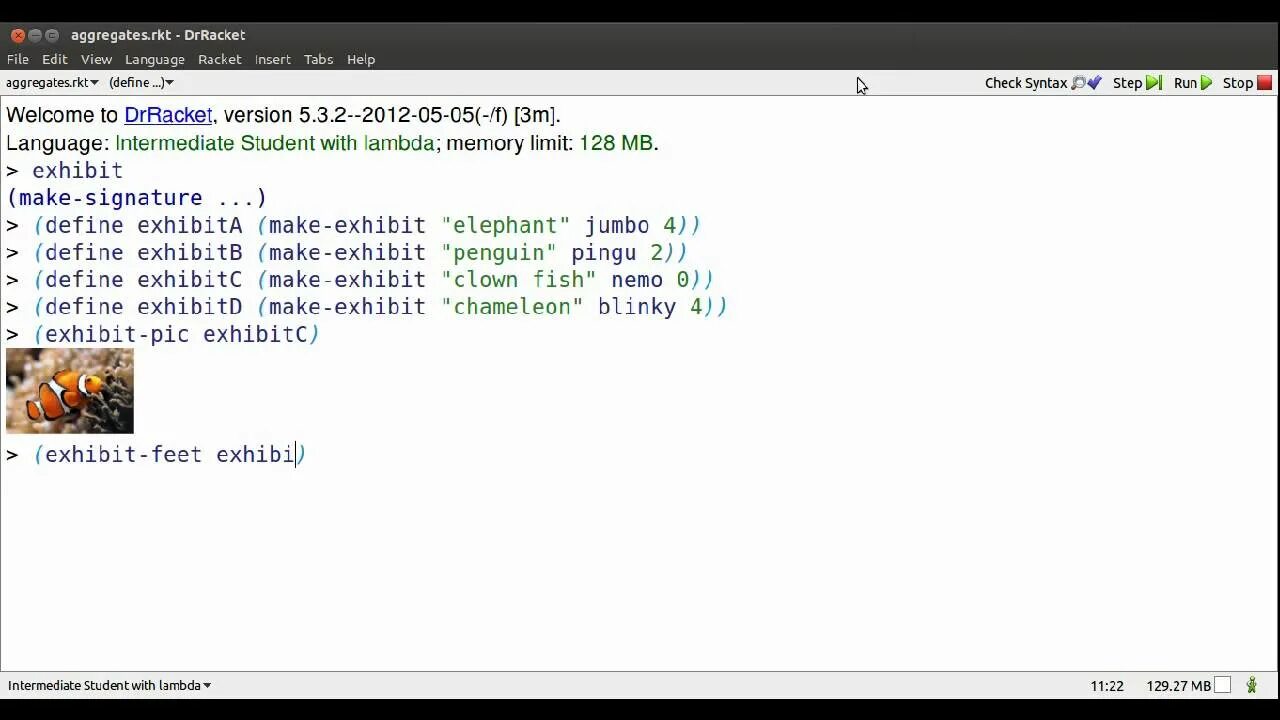Click the "define exhibitC" clown fish line

click(x=360, y=279)
